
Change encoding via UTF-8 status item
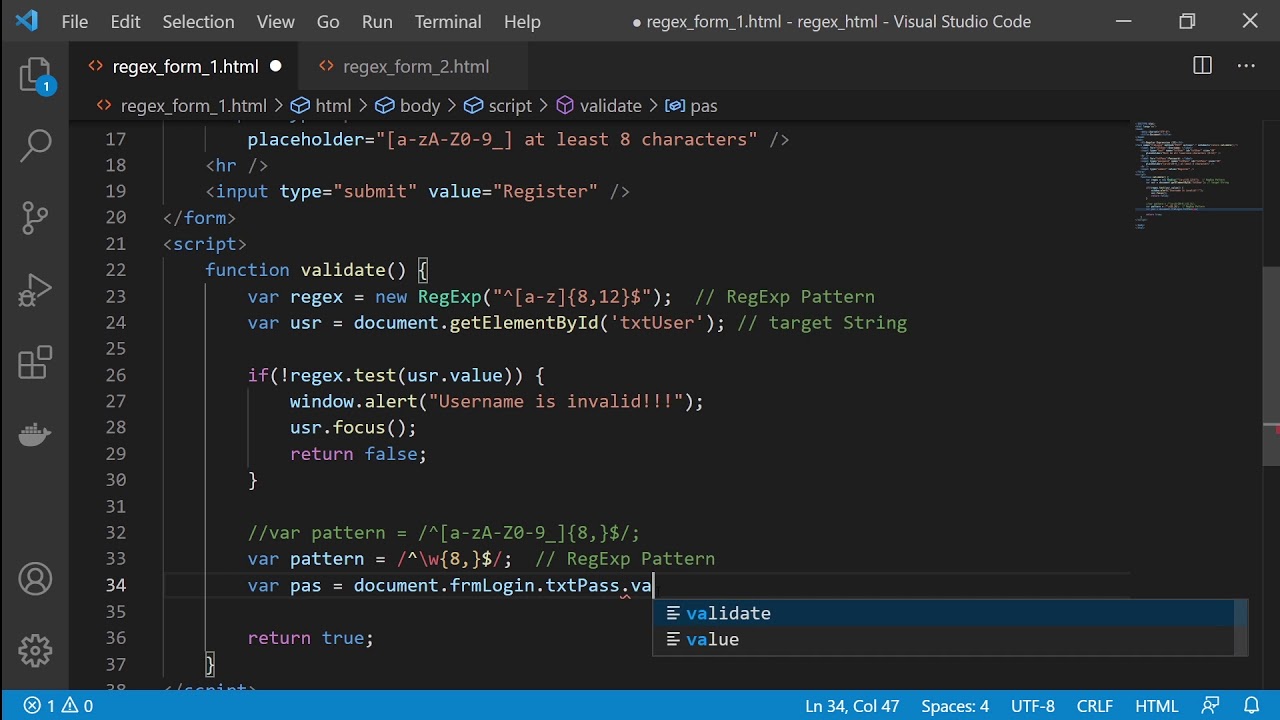[1033, 706]
